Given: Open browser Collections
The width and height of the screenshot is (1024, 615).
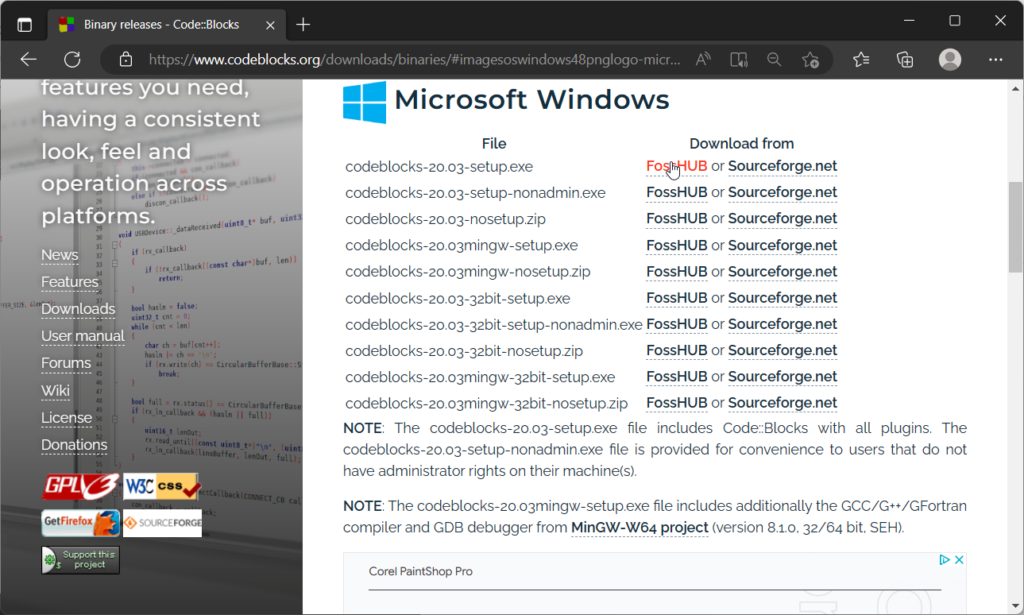Looking at the screenshot, I should (x=905, y=59).
